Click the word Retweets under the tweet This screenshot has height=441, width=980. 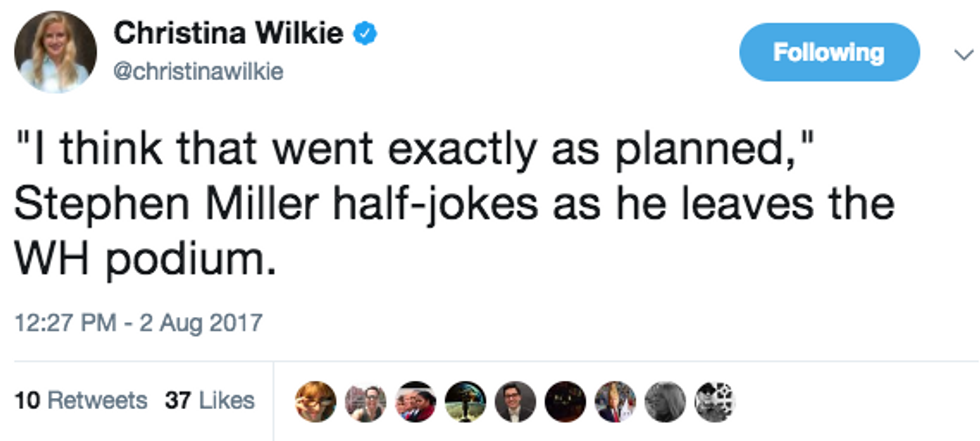(98, 400)
